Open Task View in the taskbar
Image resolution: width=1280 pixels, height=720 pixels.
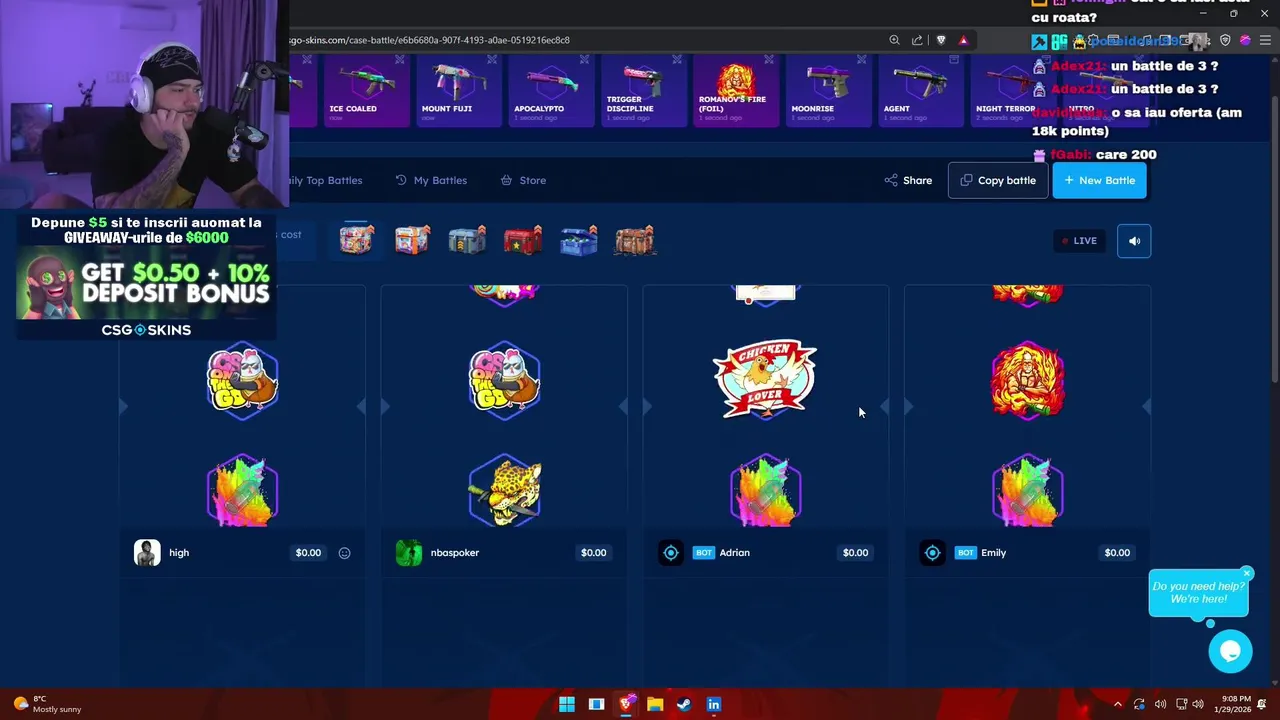click(596, 704)
